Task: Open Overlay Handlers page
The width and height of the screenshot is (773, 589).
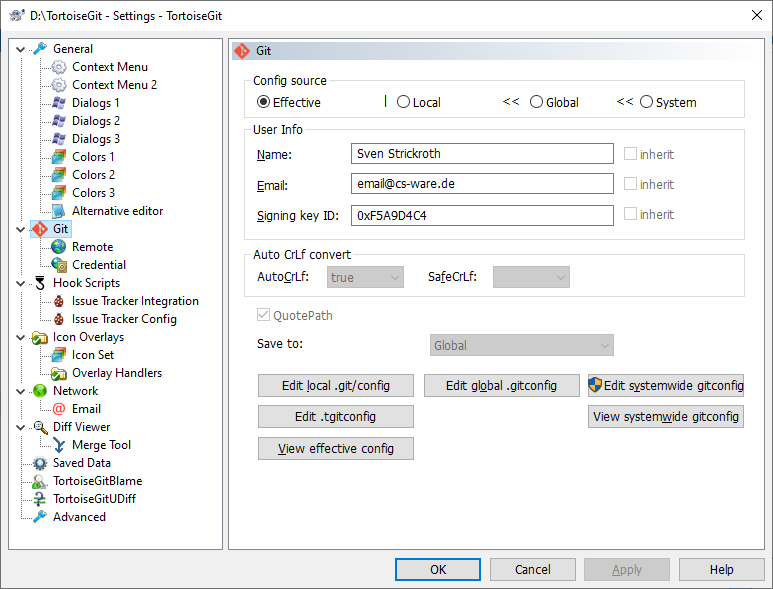Action: (117, 373)
